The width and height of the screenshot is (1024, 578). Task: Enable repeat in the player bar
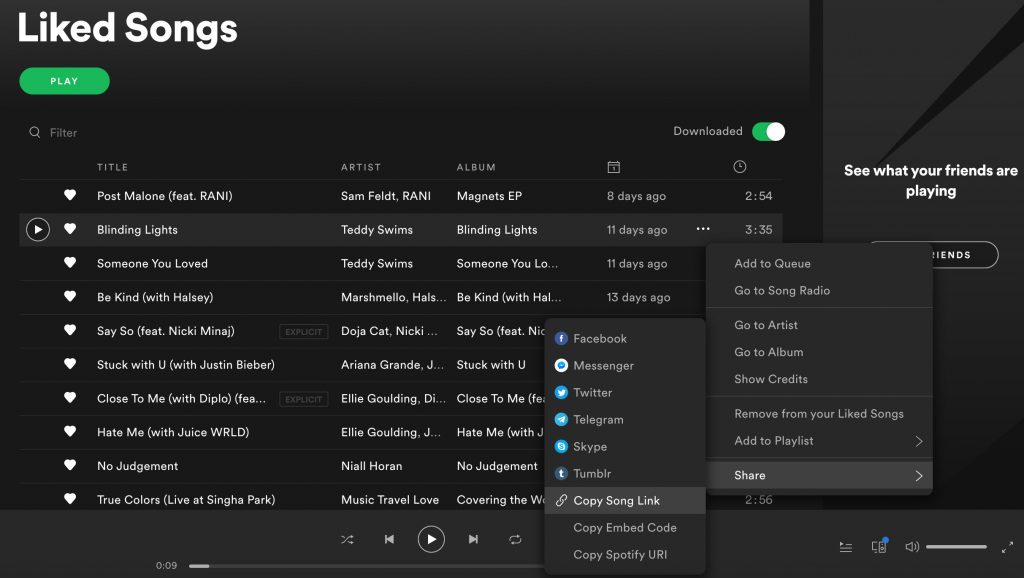click(x=515, y=539)
